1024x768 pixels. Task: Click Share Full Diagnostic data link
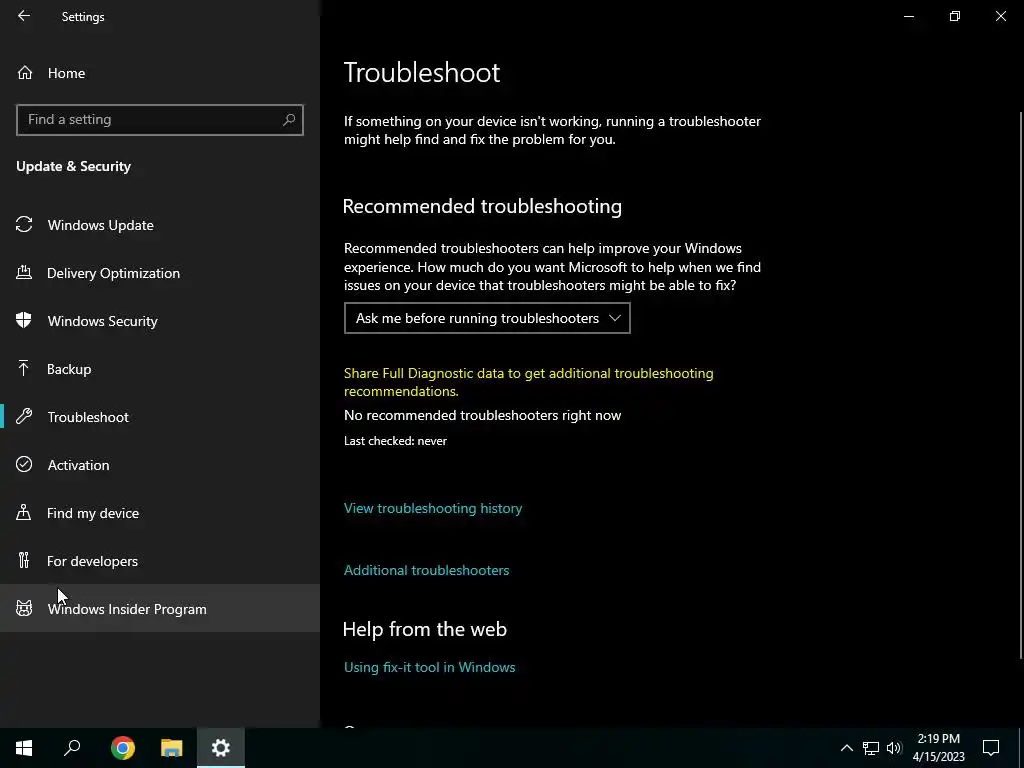(528, 382)
